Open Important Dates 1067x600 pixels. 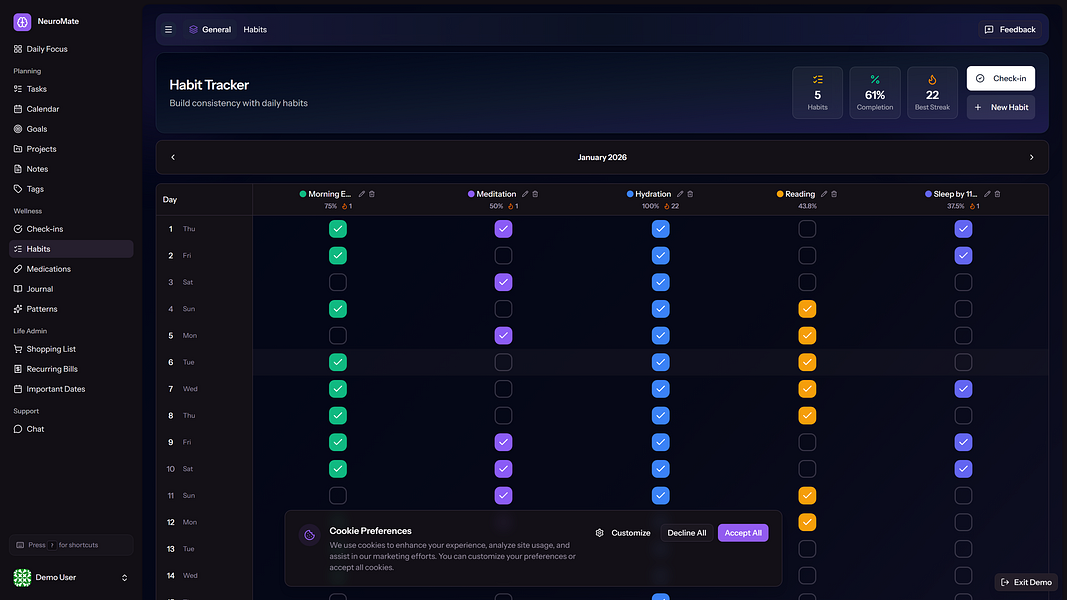71,389
